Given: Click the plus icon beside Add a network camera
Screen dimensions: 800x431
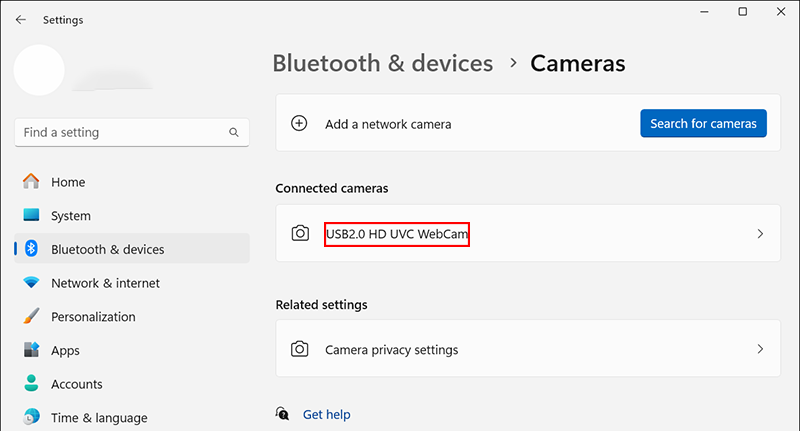Looking at the screenshot, I should tap(298, 124).
